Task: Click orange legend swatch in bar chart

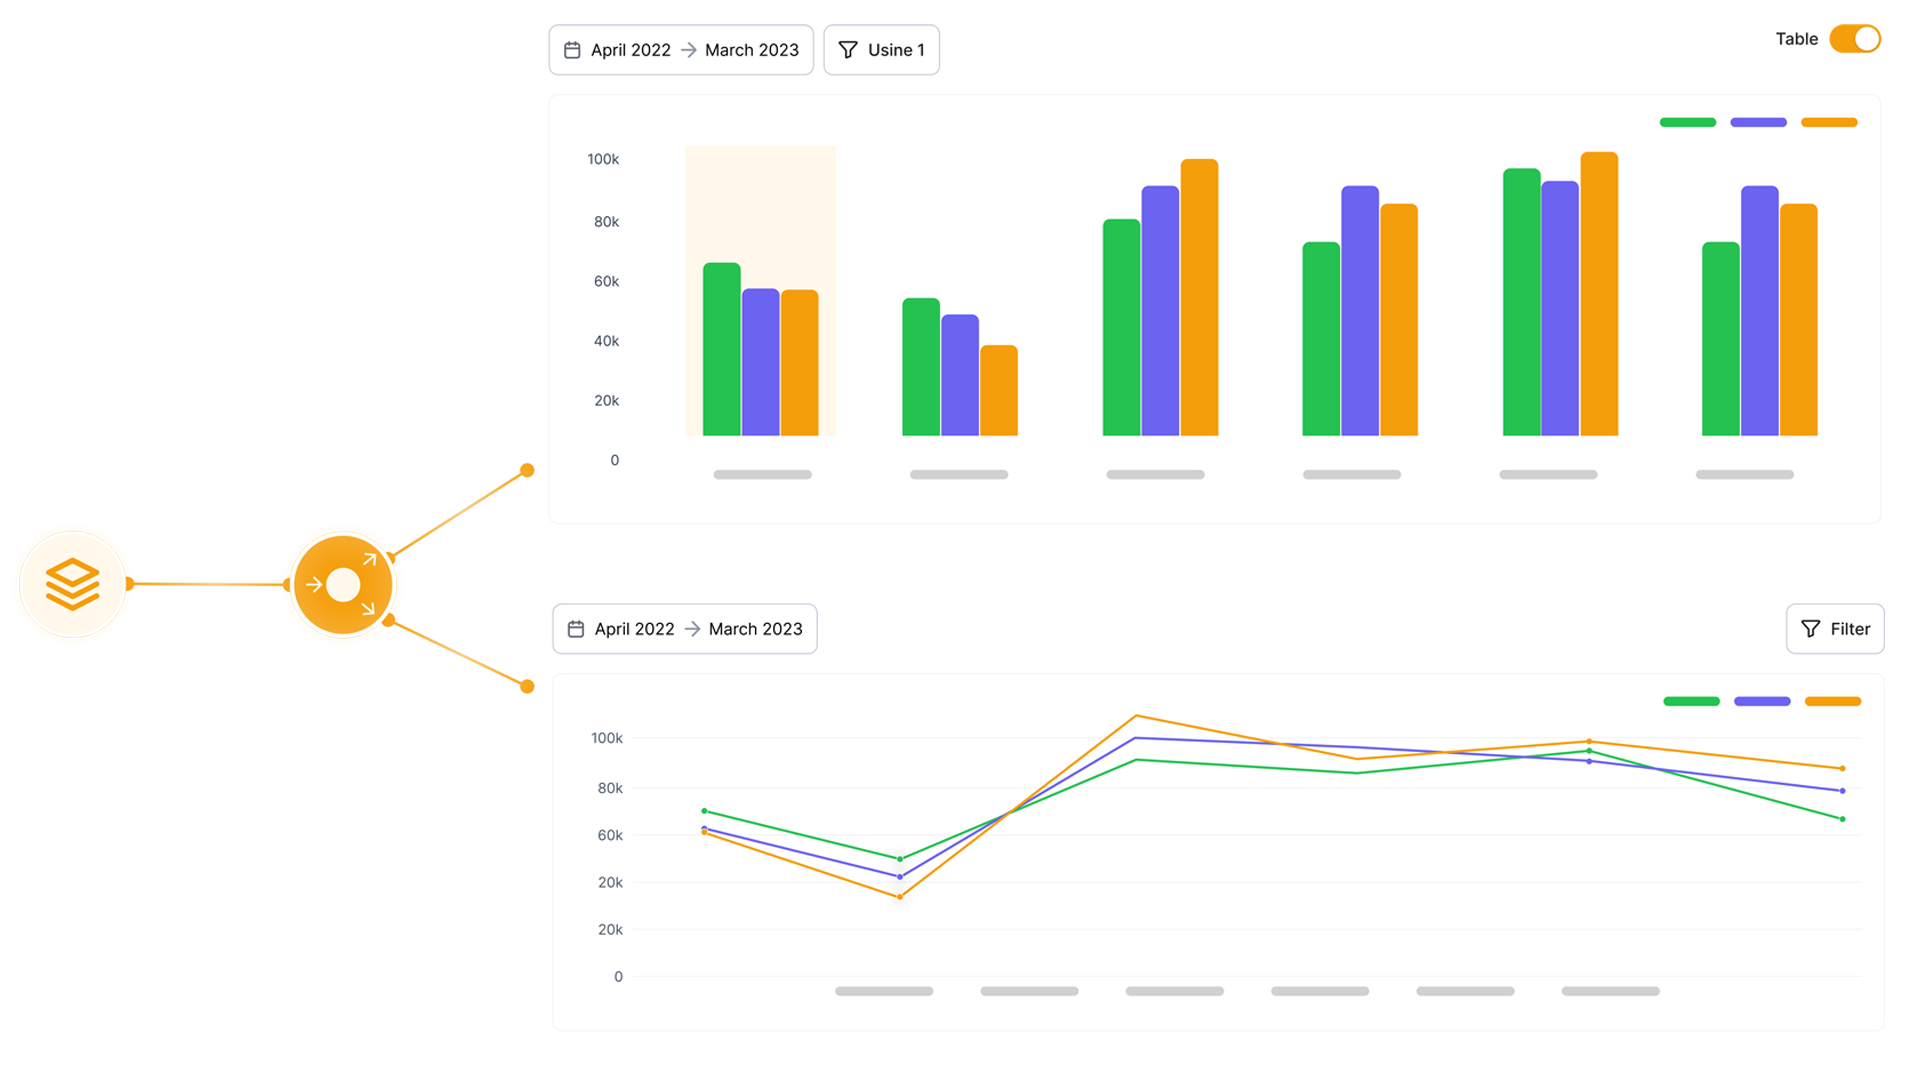Action: (x=1829, y=122)
